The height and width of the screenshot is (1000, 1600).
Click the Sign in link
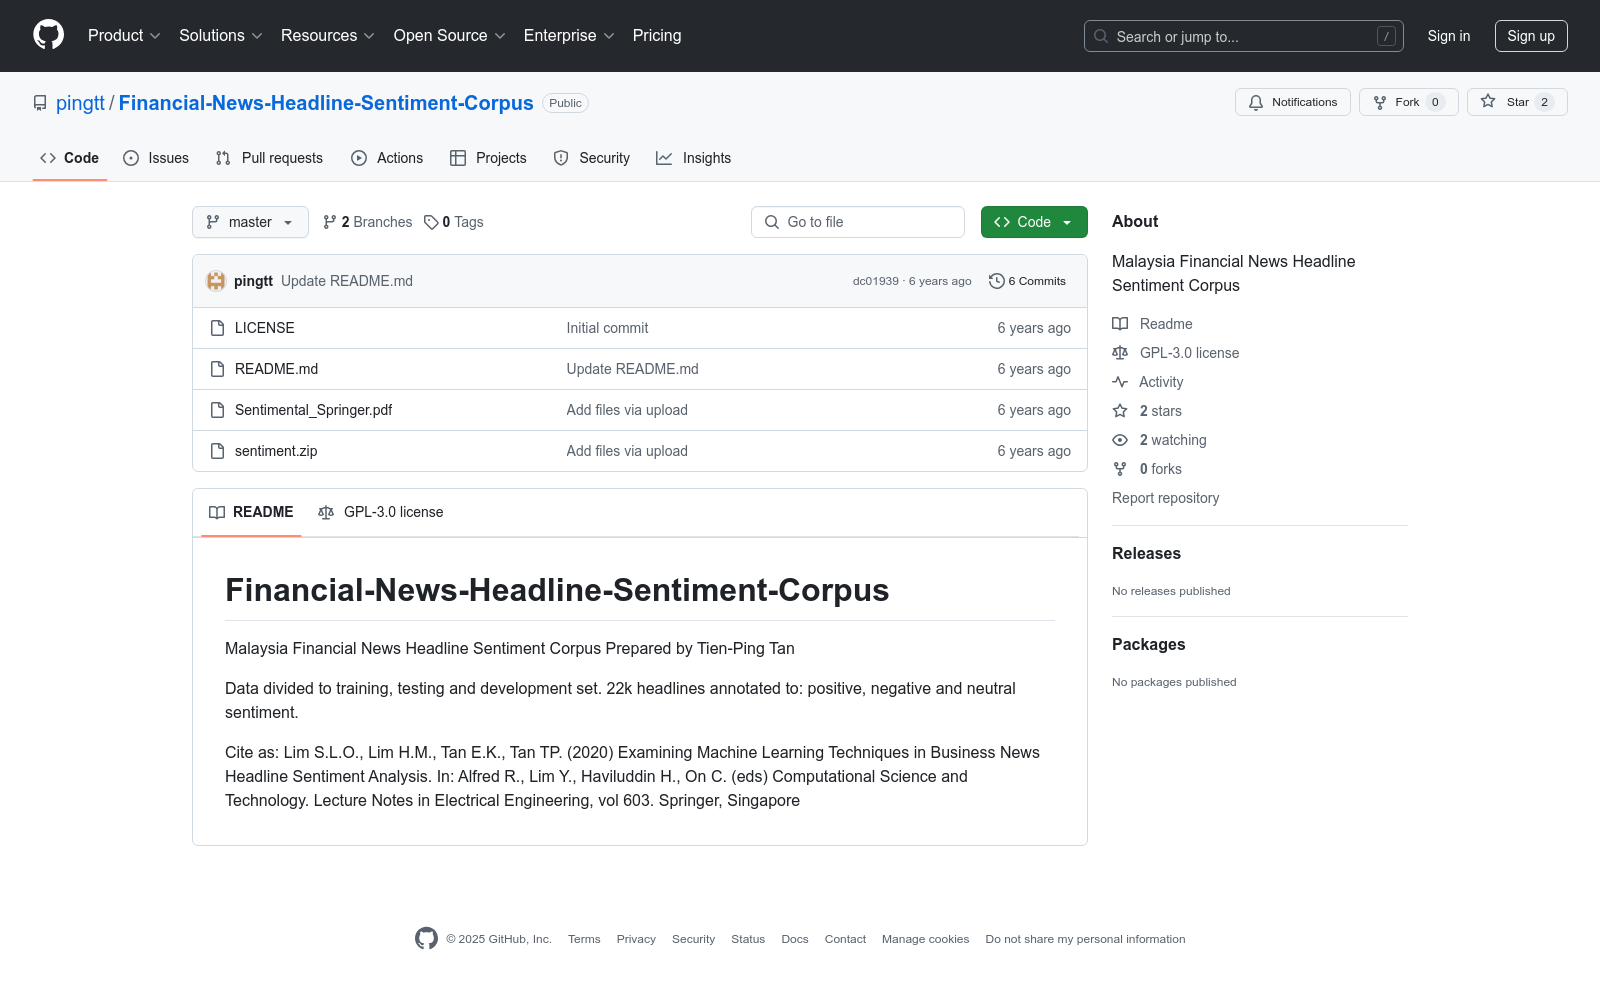point(1449,36)
